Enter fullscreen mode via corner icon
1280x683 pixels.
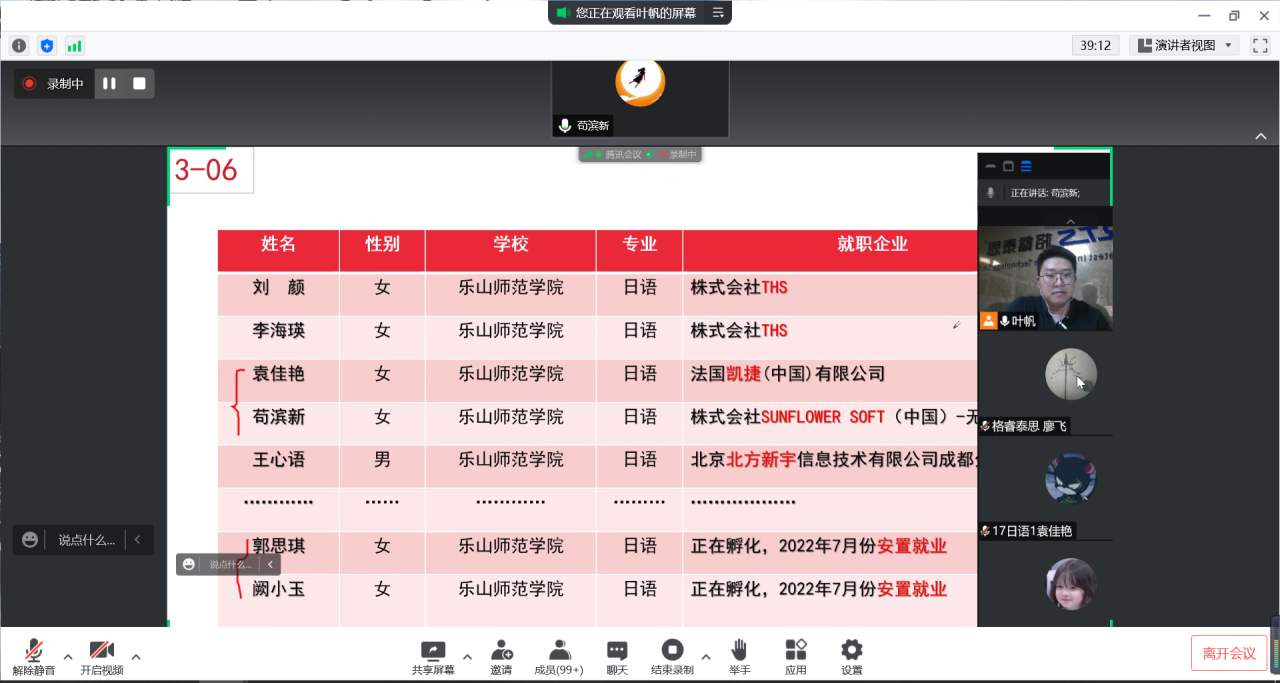click(1260, 45)
